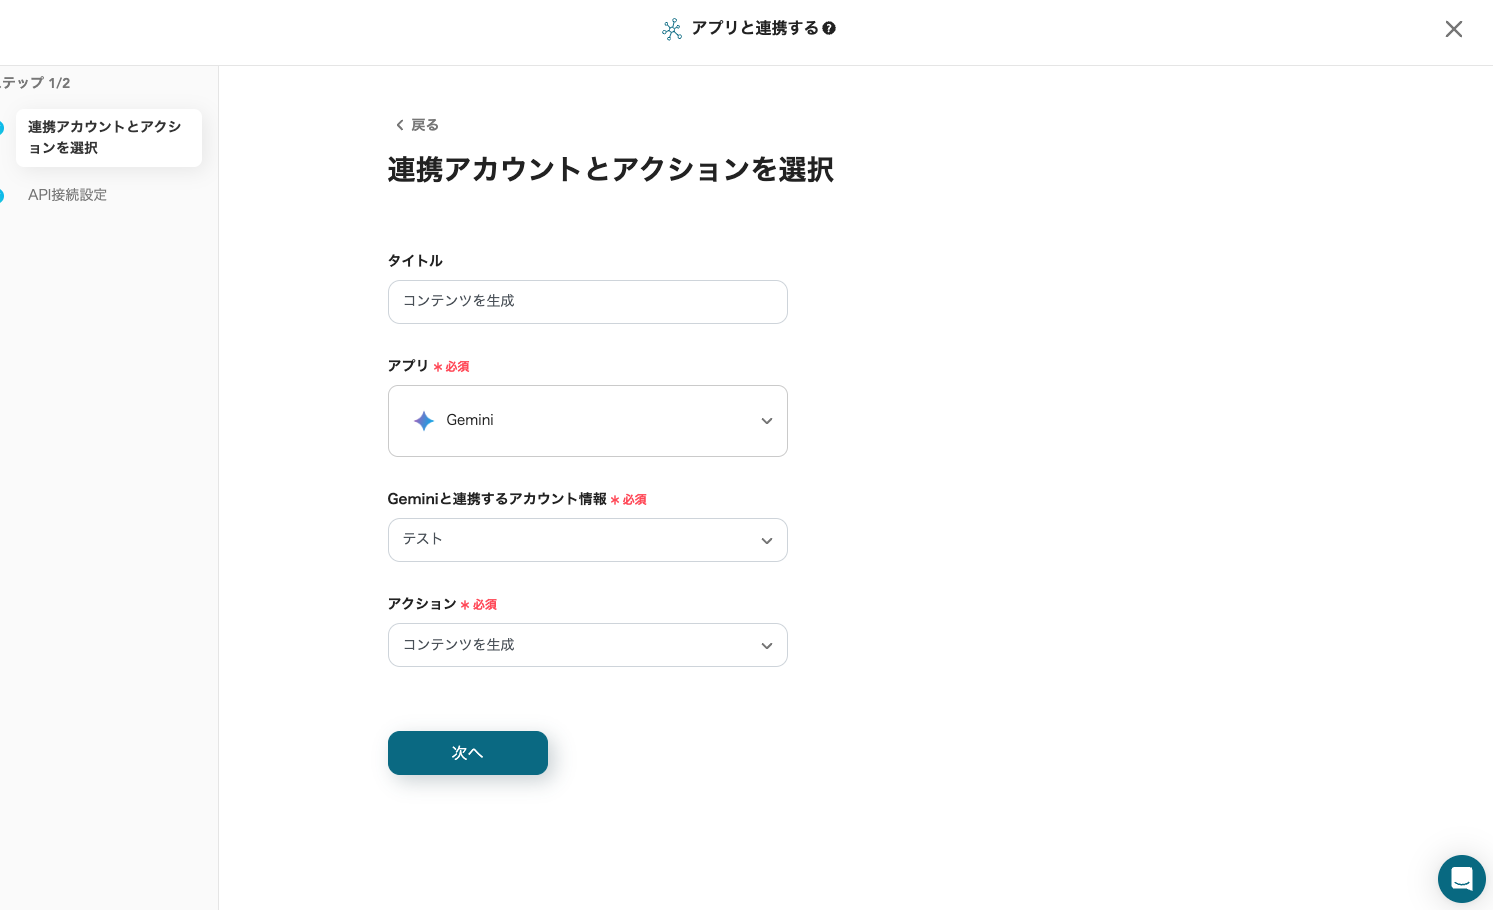Screen dimensions: 1493x910
Task: Click the first step indicator dot
Action: coord(1,128)
